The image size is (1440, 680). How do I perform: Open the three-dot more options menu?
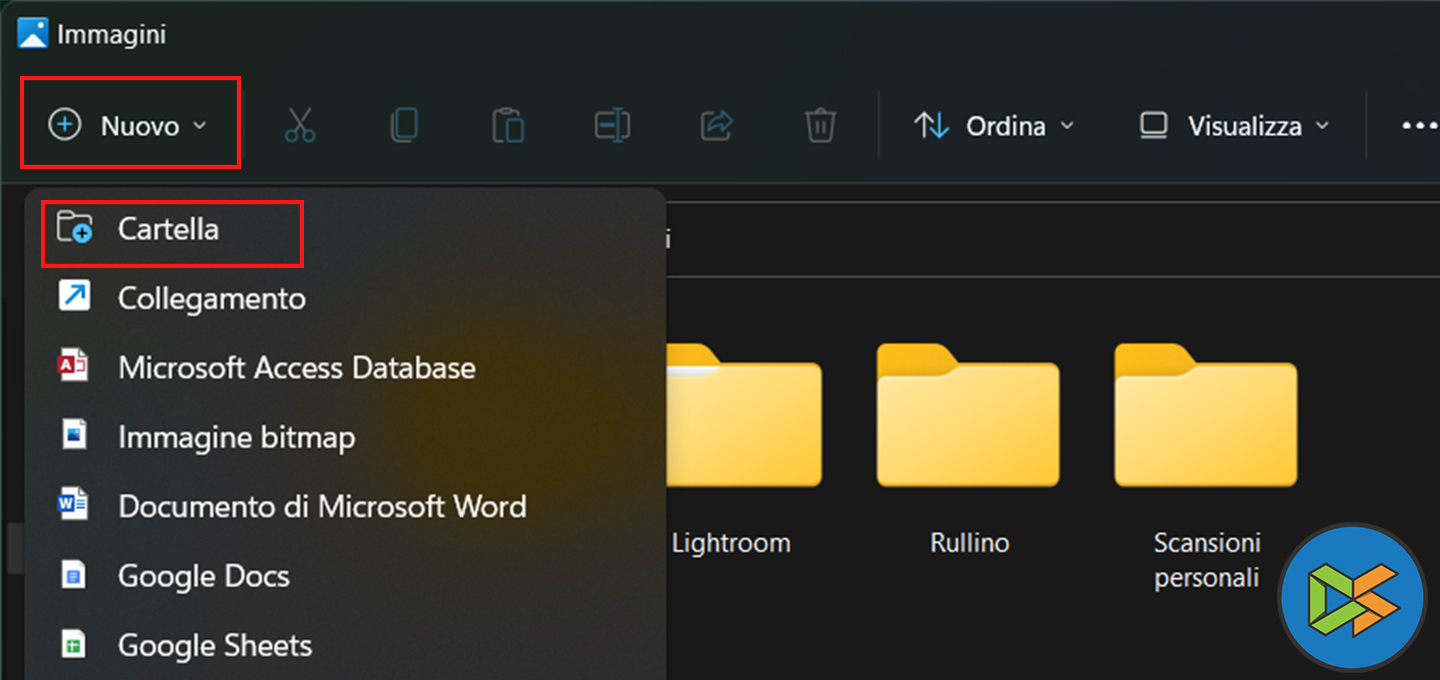click(1418, 126)
